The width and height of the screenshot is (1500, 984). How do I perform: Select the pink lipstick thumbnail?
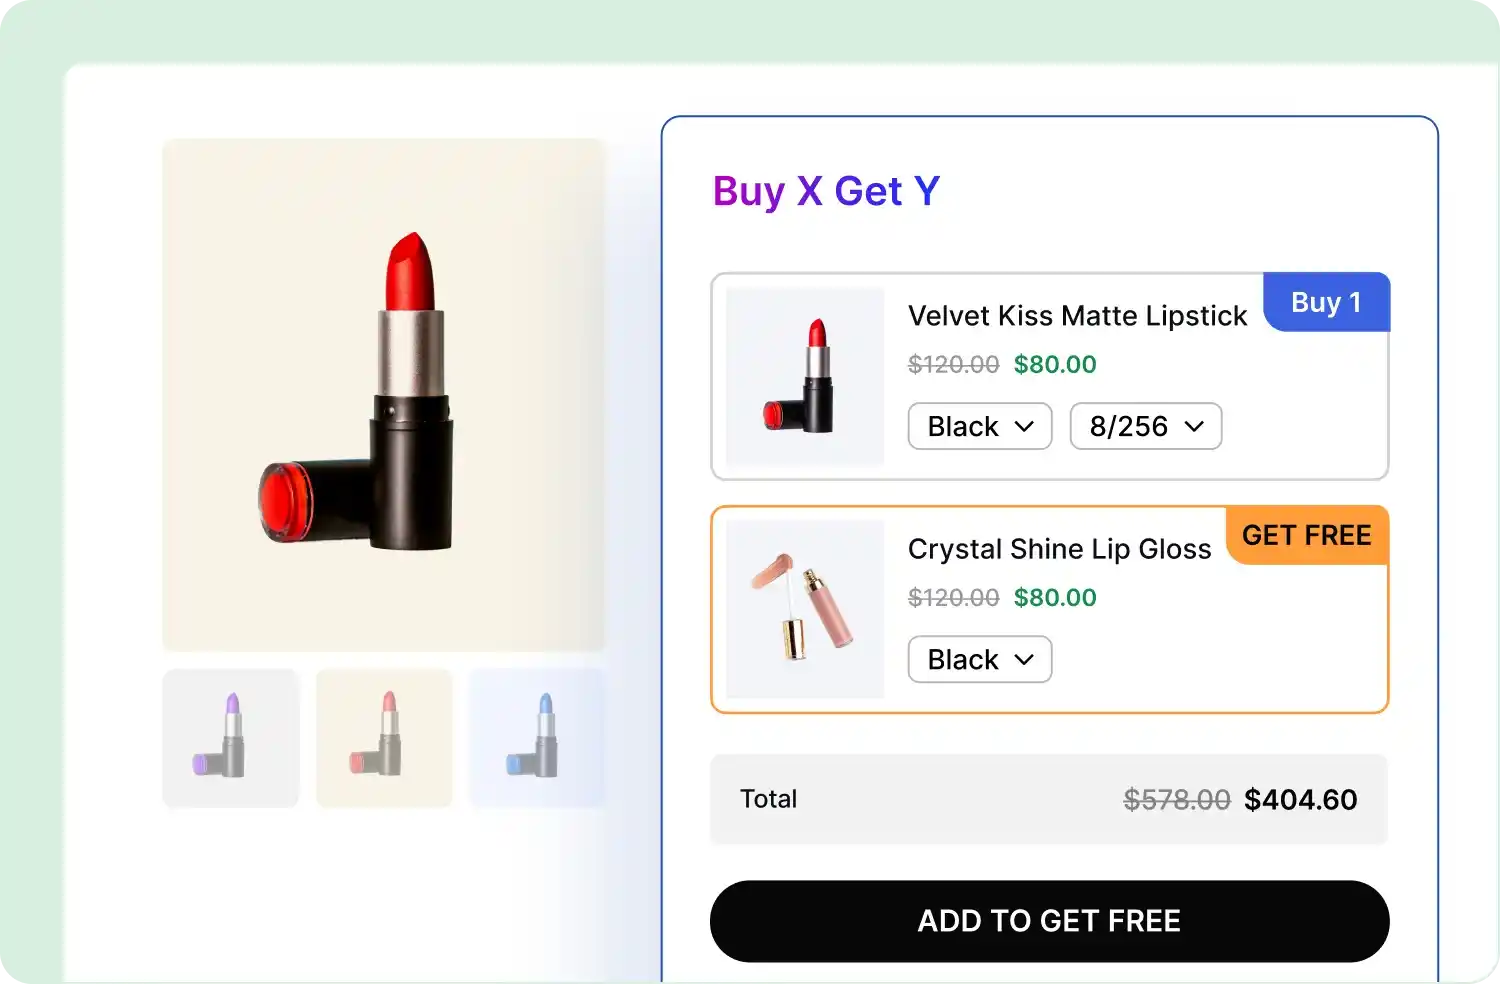pyautogui.click(x=383, y=738)
